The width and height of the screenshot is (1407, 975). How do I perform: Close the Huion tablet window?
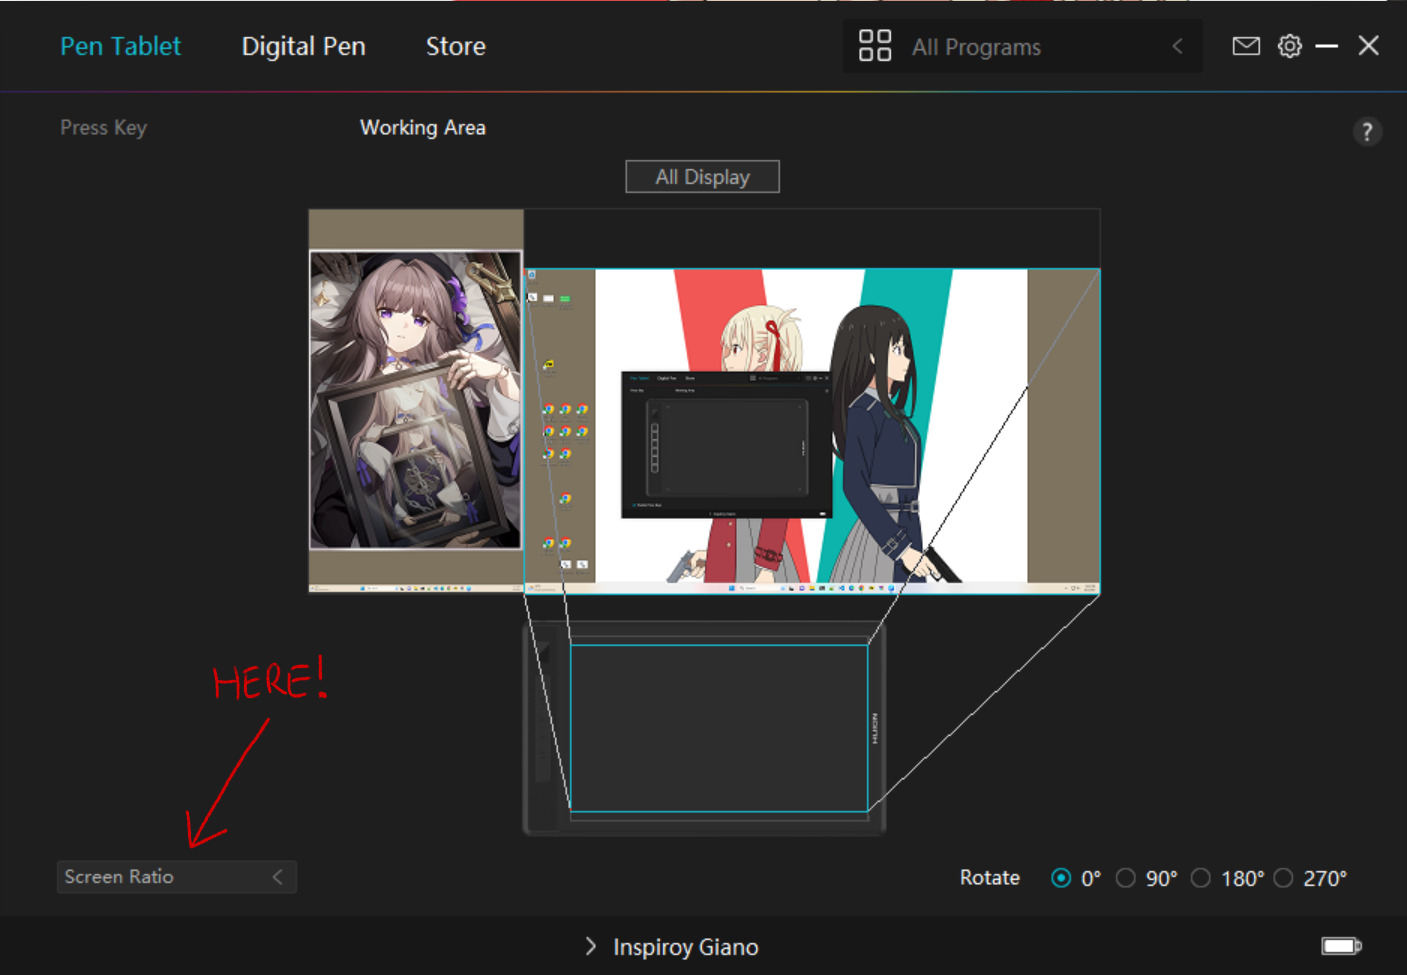tap(1368, 46)
